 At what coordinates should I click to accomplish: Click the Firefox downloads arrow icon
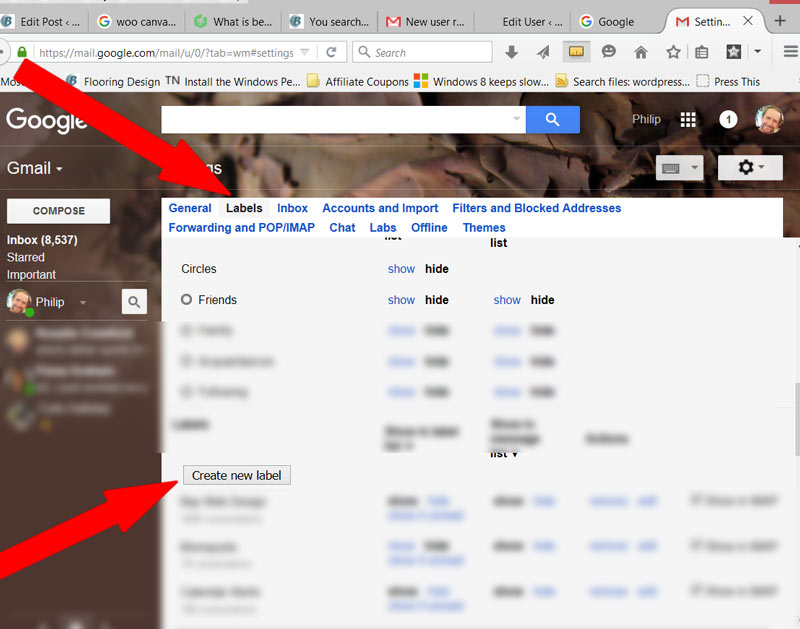[x=511, y=52]
